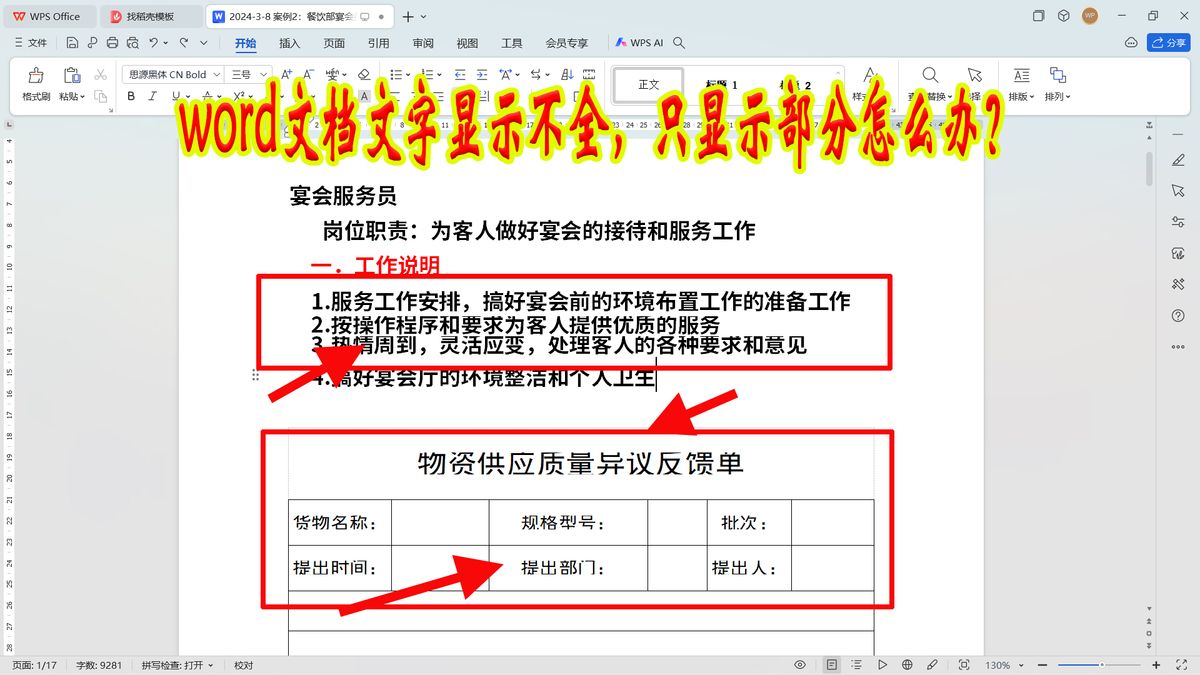Open the 排列 arrange dropdown
1200x675 pixels.
click(x=1057, y=96)
